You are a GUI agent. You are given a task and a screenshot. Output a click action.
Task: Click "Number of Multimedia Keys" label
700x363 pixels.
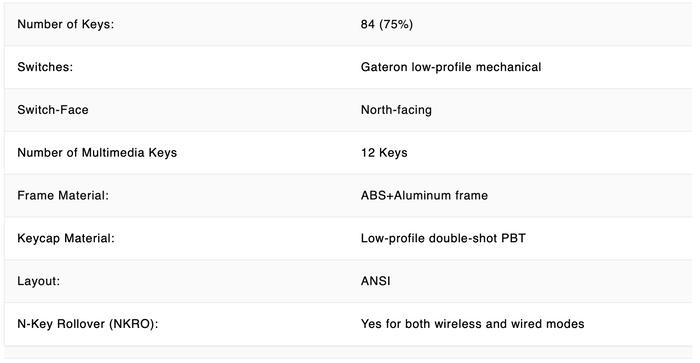pos(97,153)
